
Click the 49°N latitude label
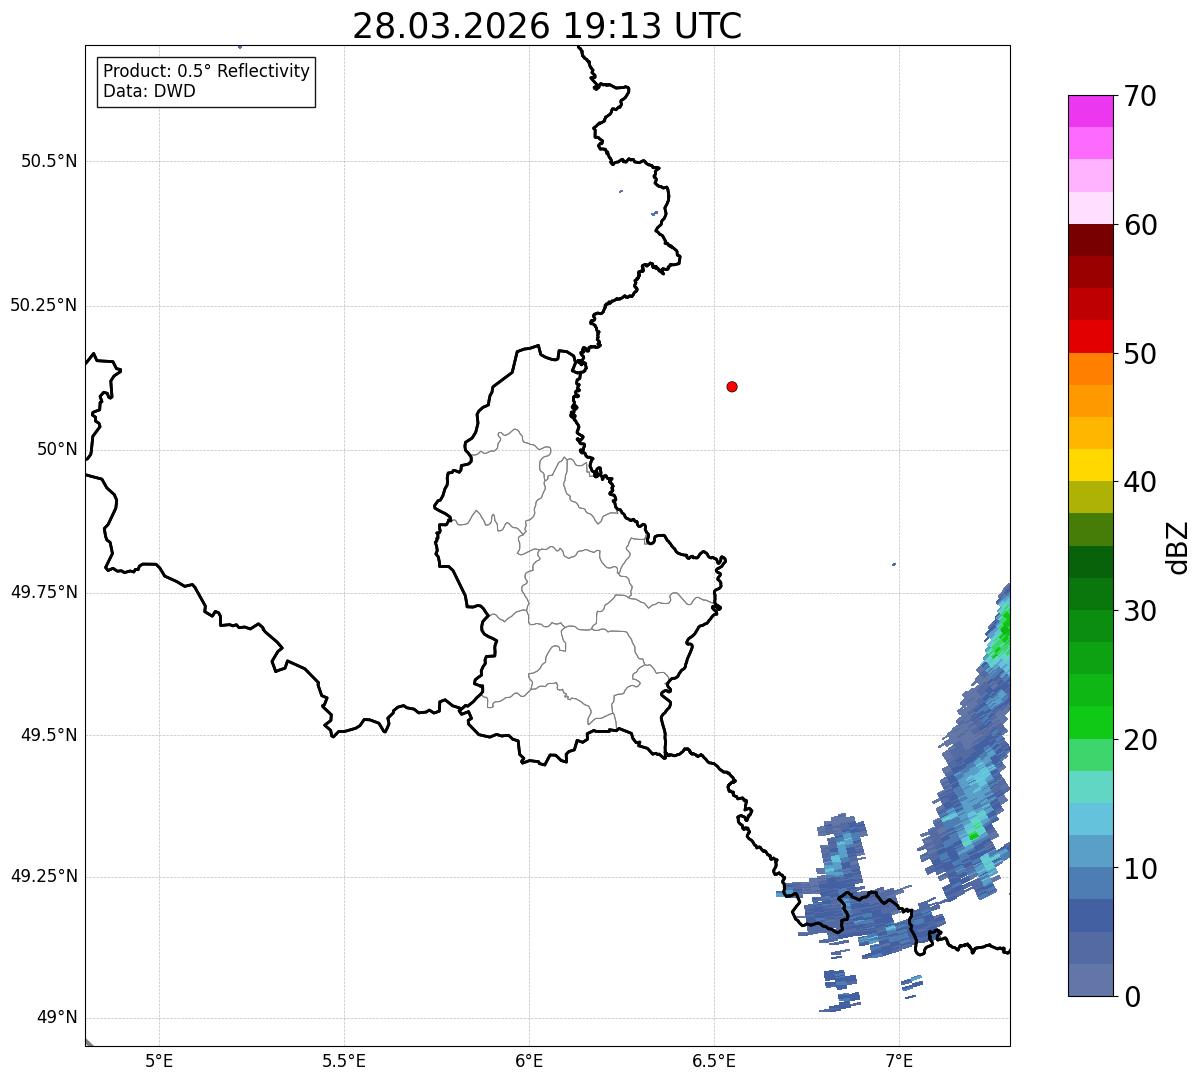click(57, 1018)
